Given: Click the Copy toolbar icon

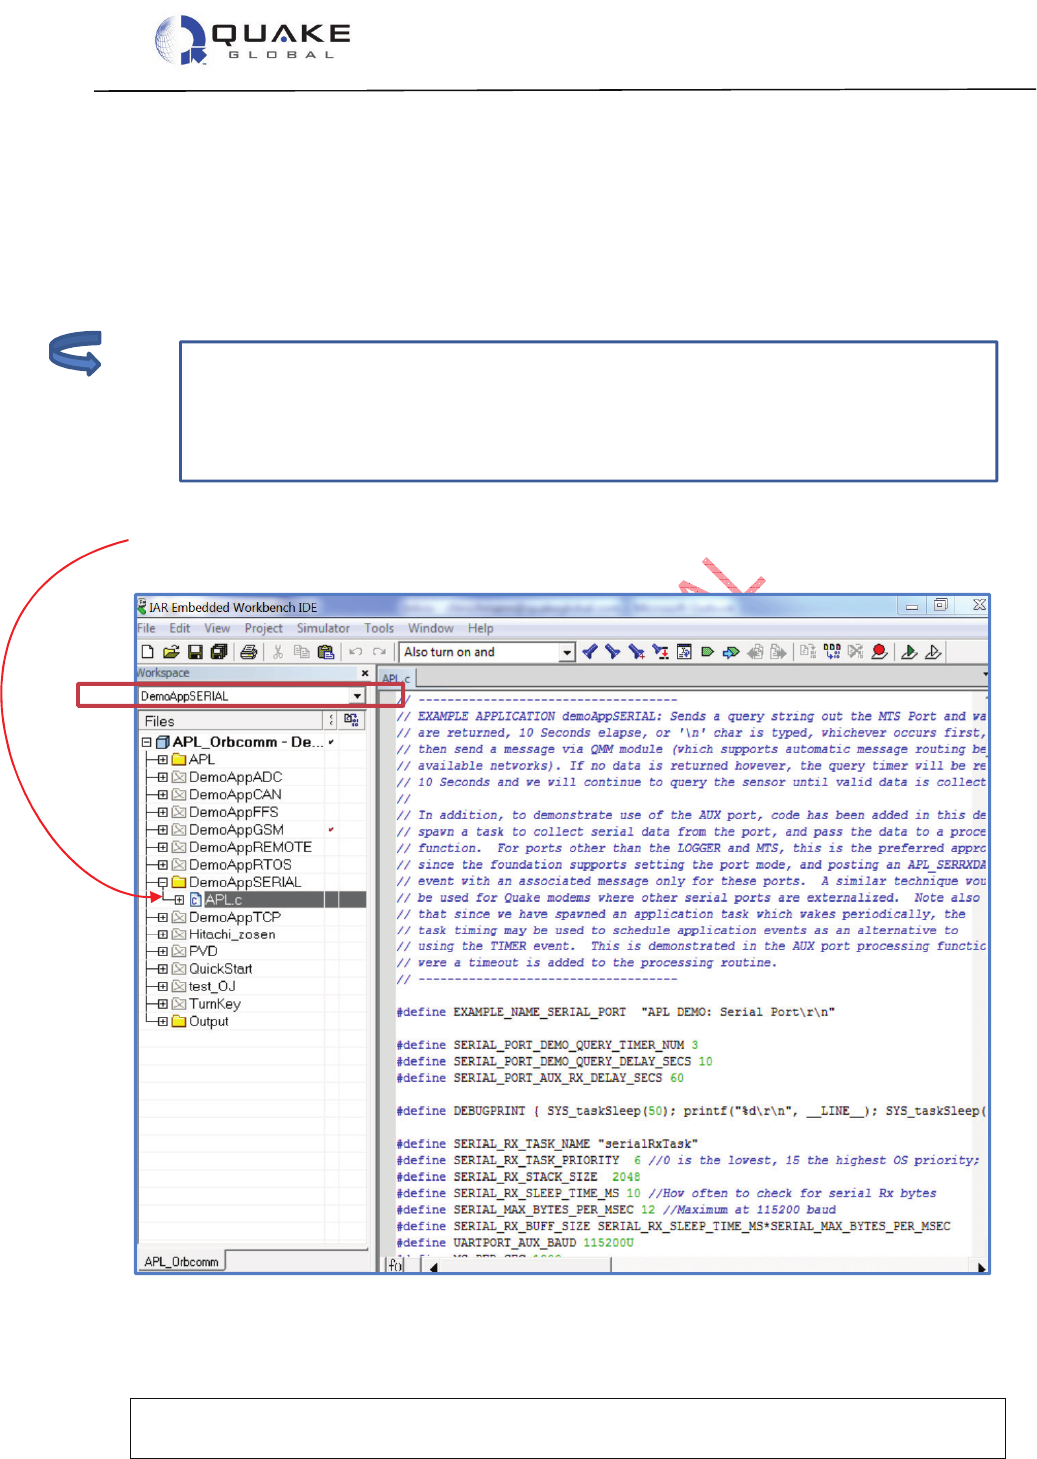Looking at the screenshot, I should [x=301, y=652].
